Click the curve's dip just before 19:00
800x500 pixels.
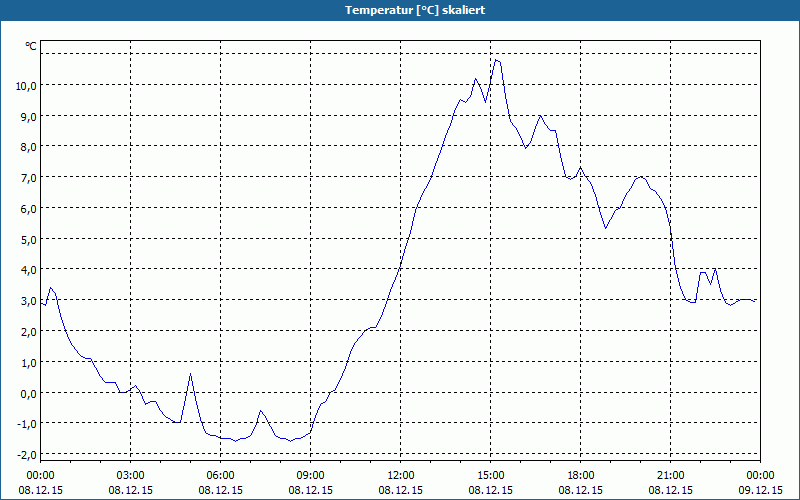606,228
